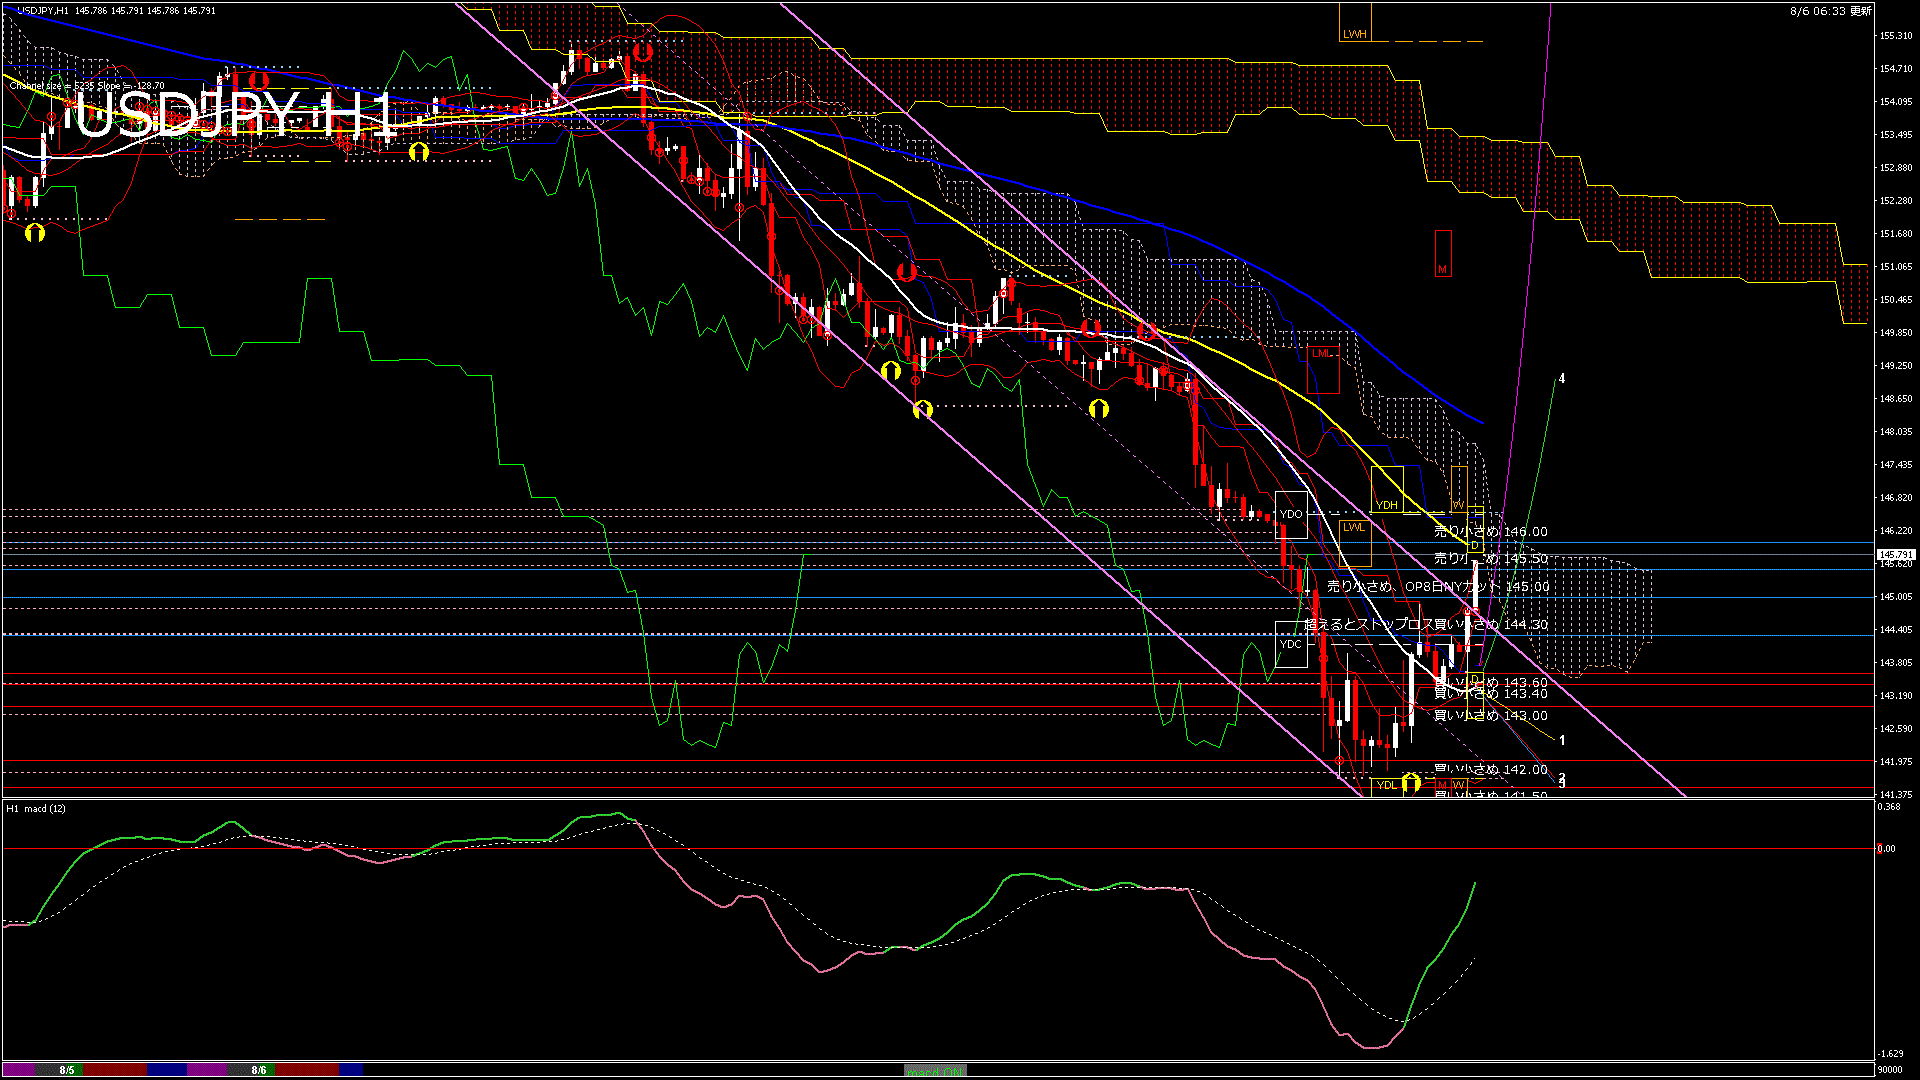Select the orange LWL label box
The height and width of the screenshot is (1080, 1920).
[1353, 527]
